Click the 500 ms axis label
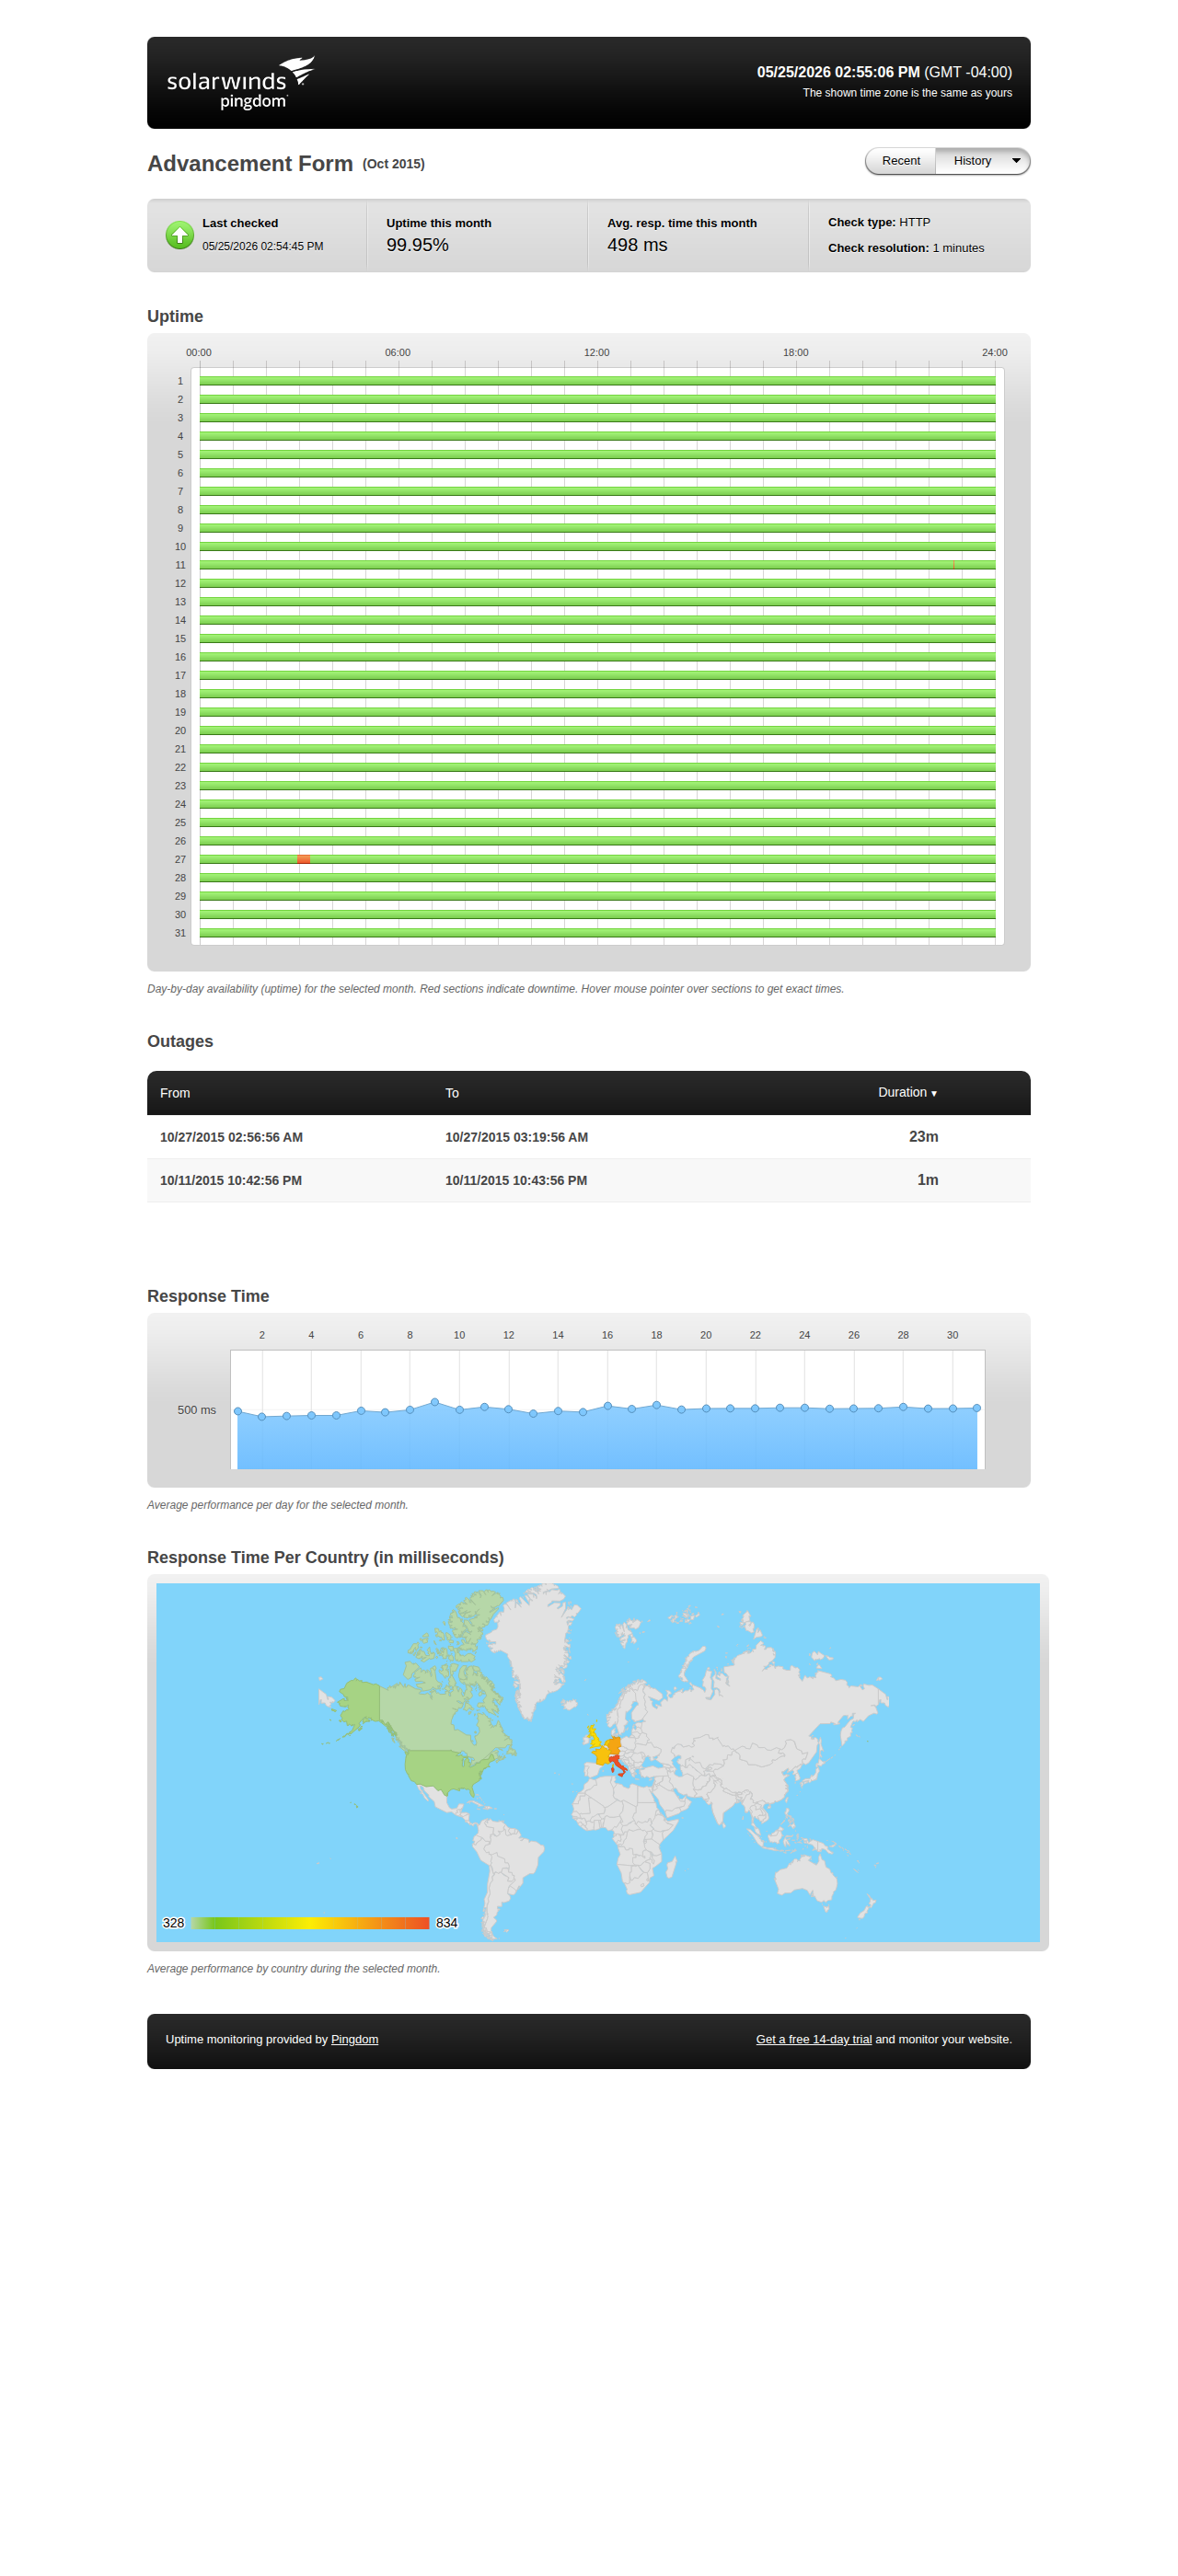Image resolution: width=1178 pixels, height=2576 pixels. tap(196, 1410)
